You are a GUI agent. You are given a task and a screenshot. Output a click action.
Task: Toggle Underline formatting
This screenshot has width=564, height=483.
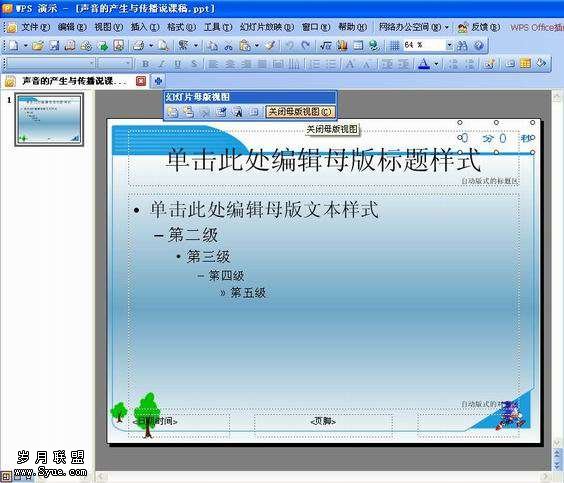(x=177, y=64)
